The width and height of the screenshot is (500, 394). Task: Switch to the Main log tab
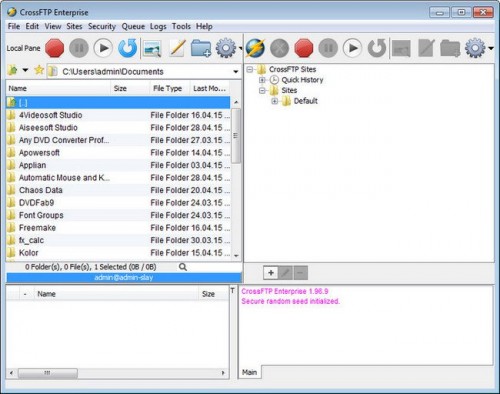250,372
